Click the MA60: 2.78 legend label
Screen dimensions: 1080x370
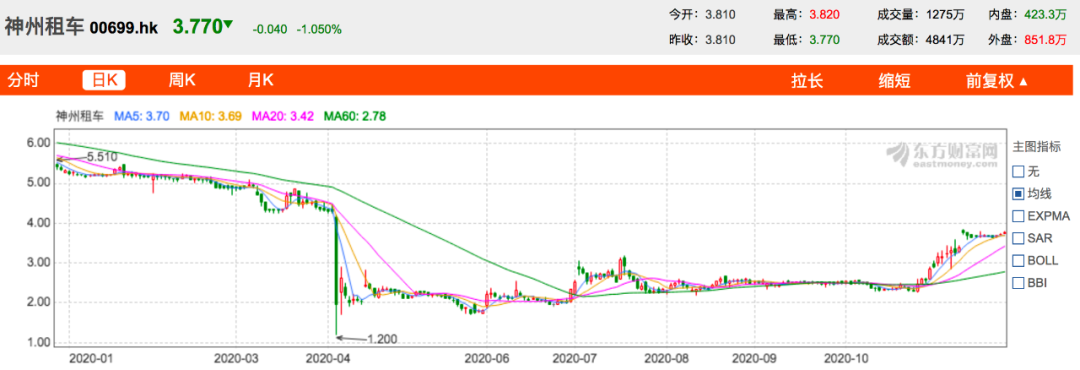[x=355, y=117]
